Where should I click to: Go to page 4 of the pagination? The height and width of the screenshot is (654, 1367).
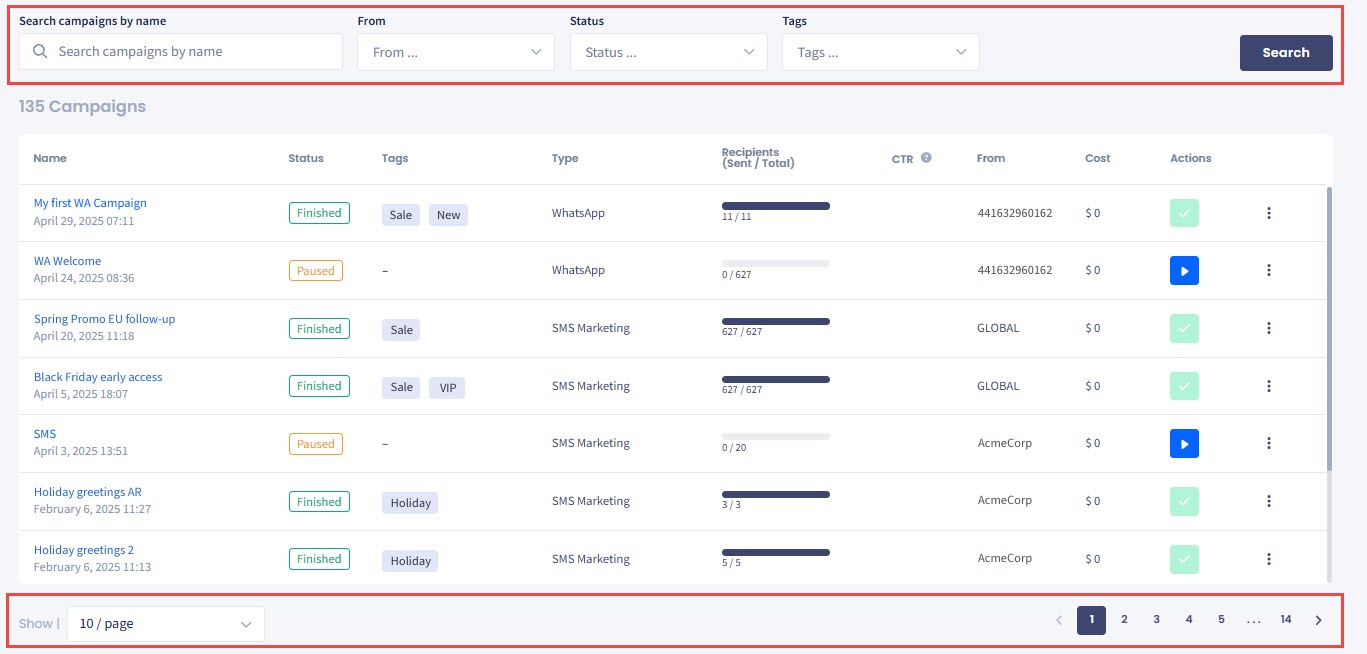(x=1189, y=620)
